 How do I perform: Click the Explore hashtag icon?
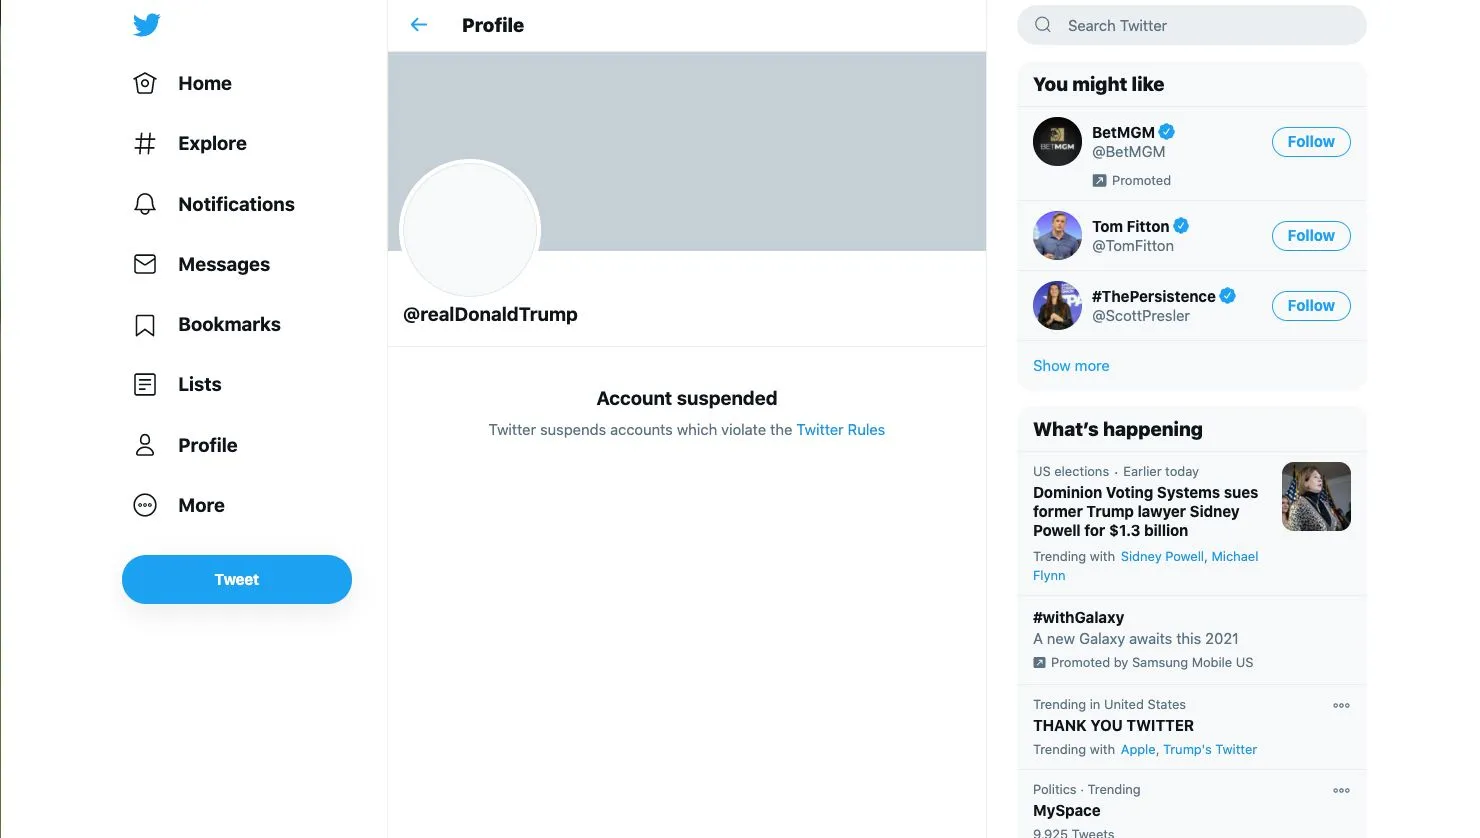pyautogui.click(x=145, y=144)
